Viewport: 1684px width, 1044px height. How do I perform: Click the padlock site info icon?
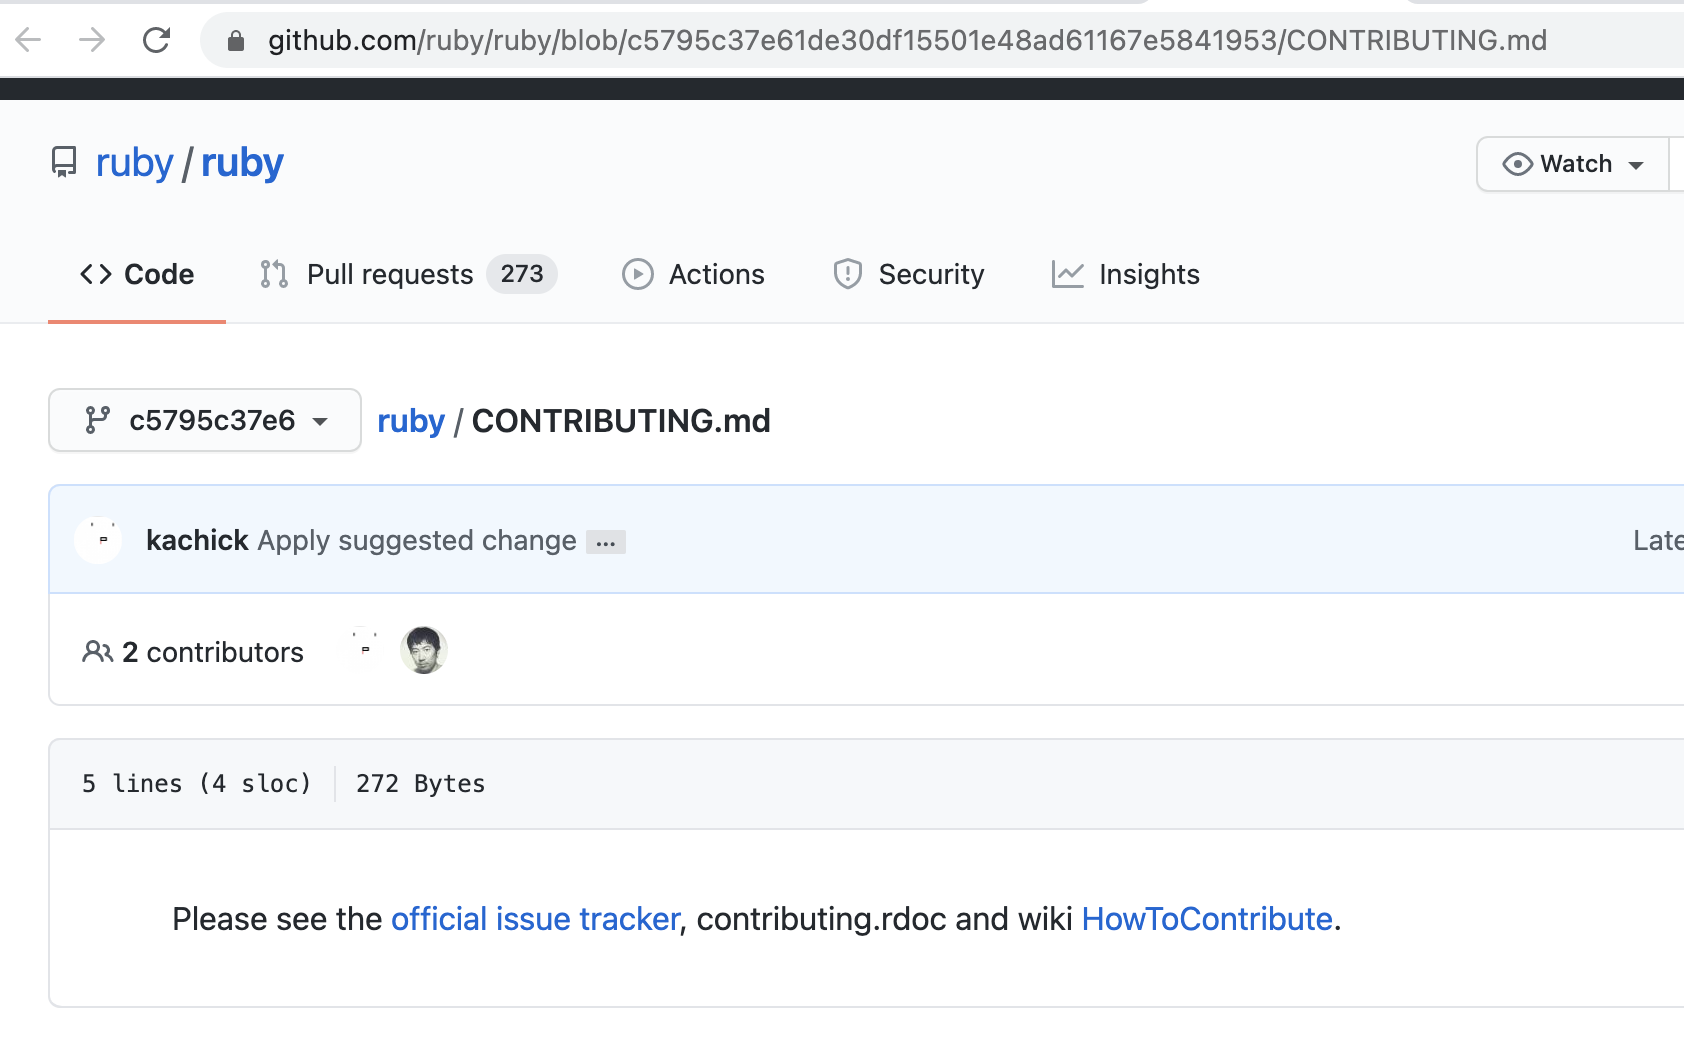click(x=236, y=40)
